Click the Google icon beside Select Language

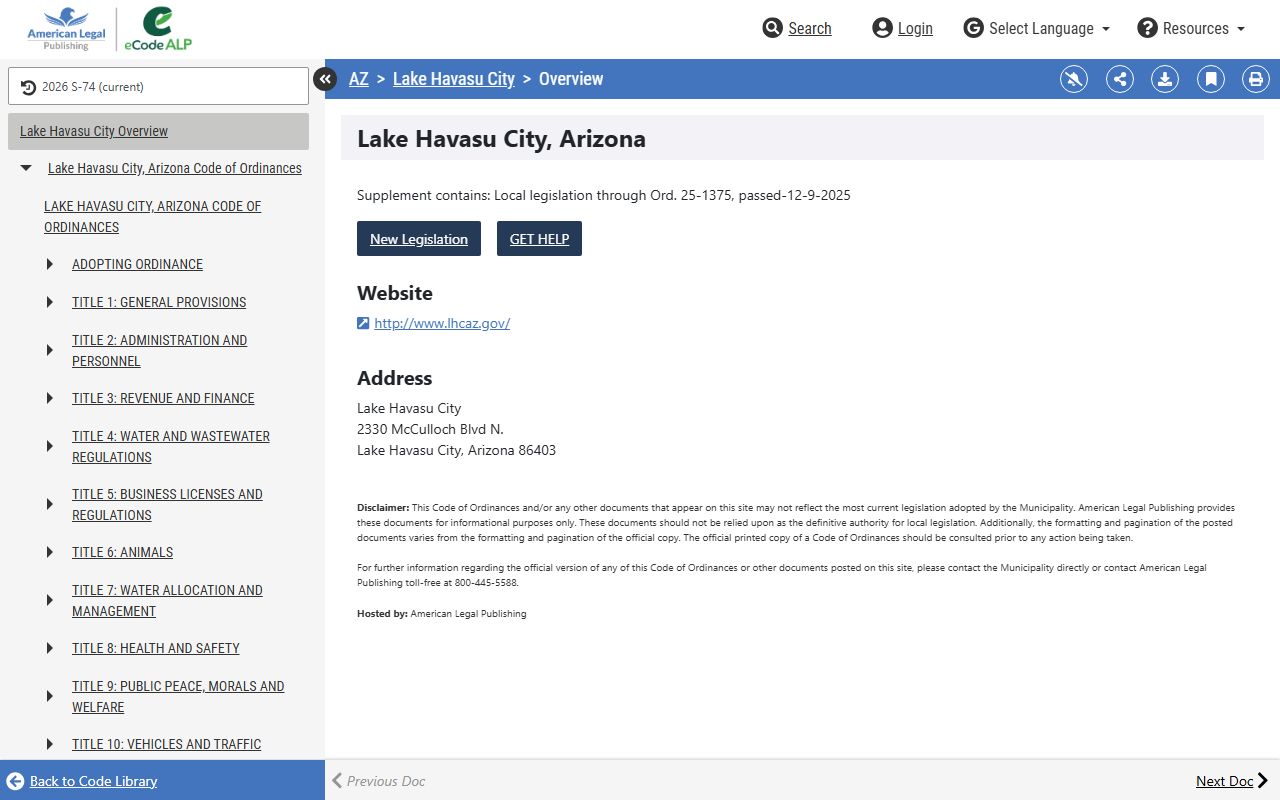click(974, 28)
